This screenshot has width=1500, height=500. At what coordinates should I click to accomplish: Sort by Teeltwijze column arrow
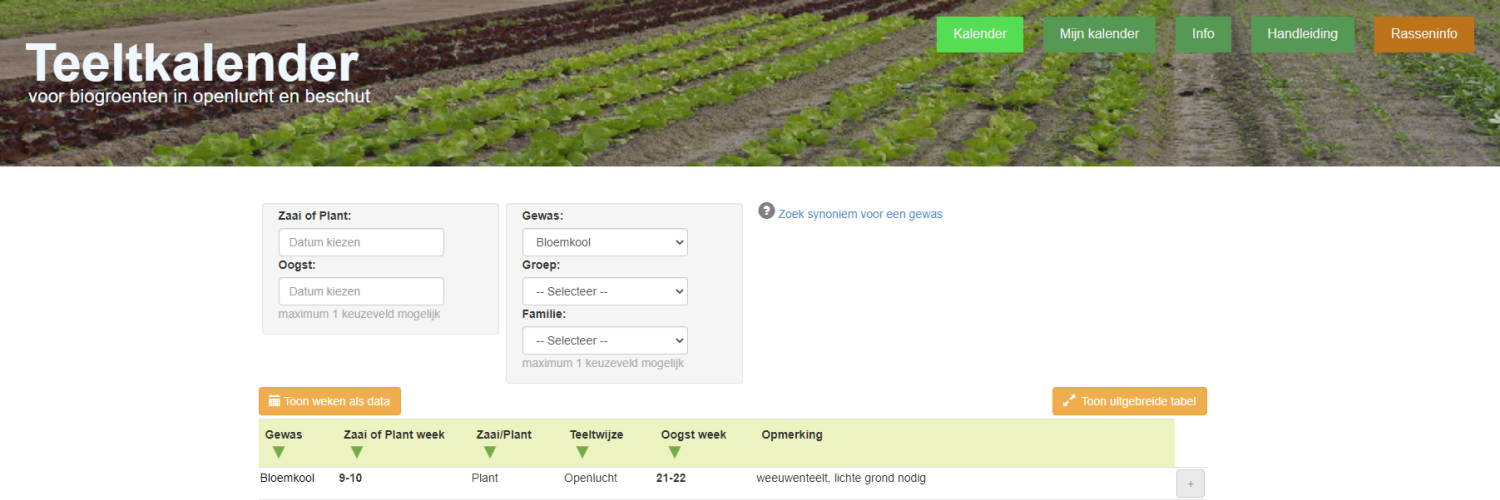click(583, 452)
